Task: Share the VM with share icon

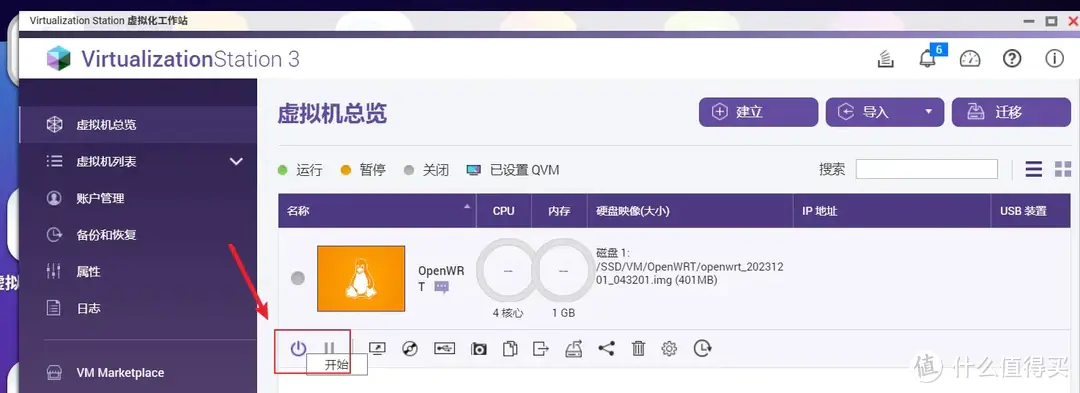Action: click(606, 348)
